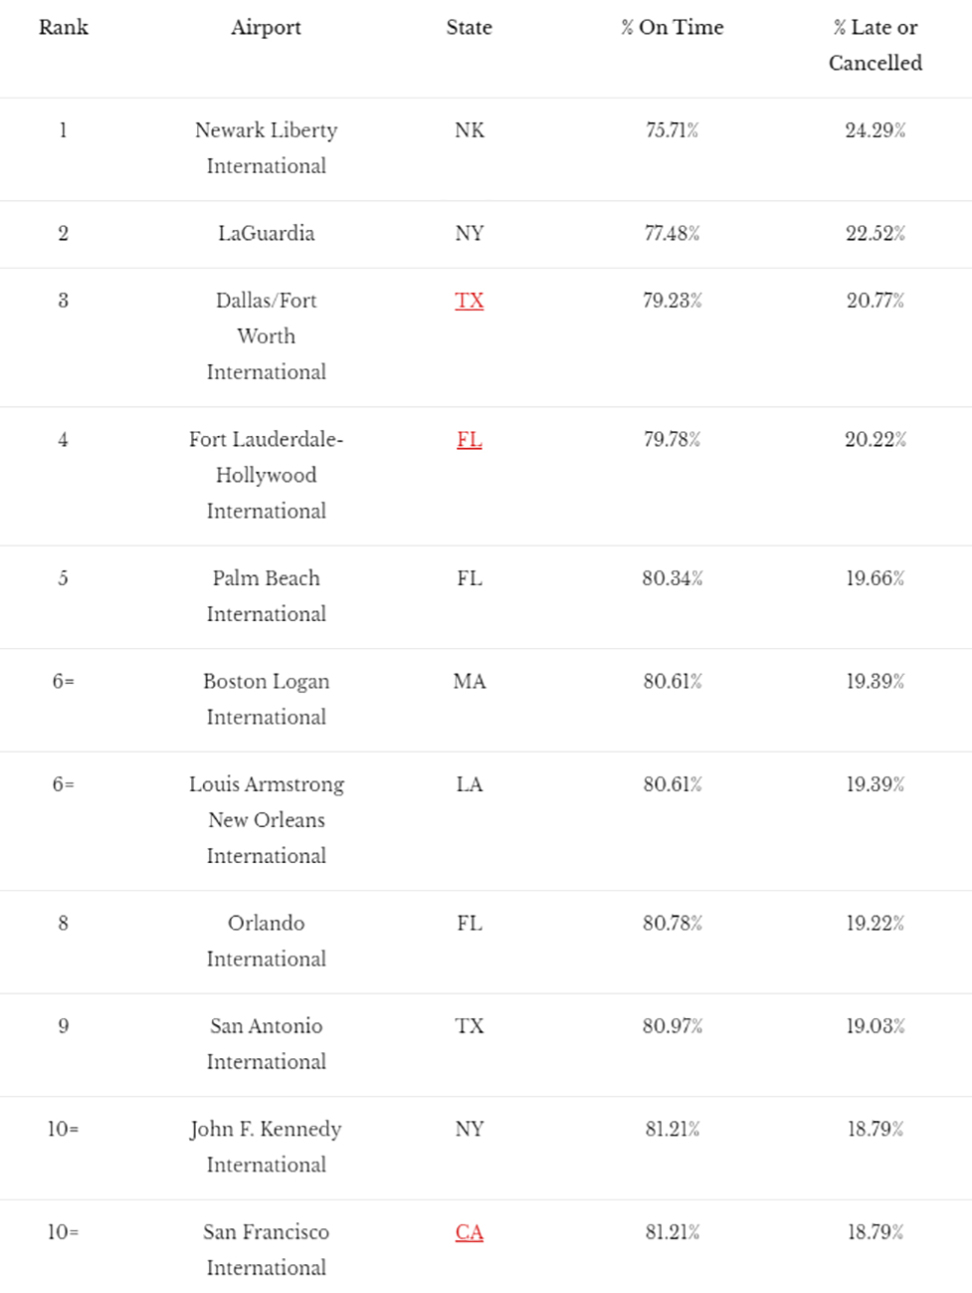Select the % Late or Cancelled header

coord(875,45)
